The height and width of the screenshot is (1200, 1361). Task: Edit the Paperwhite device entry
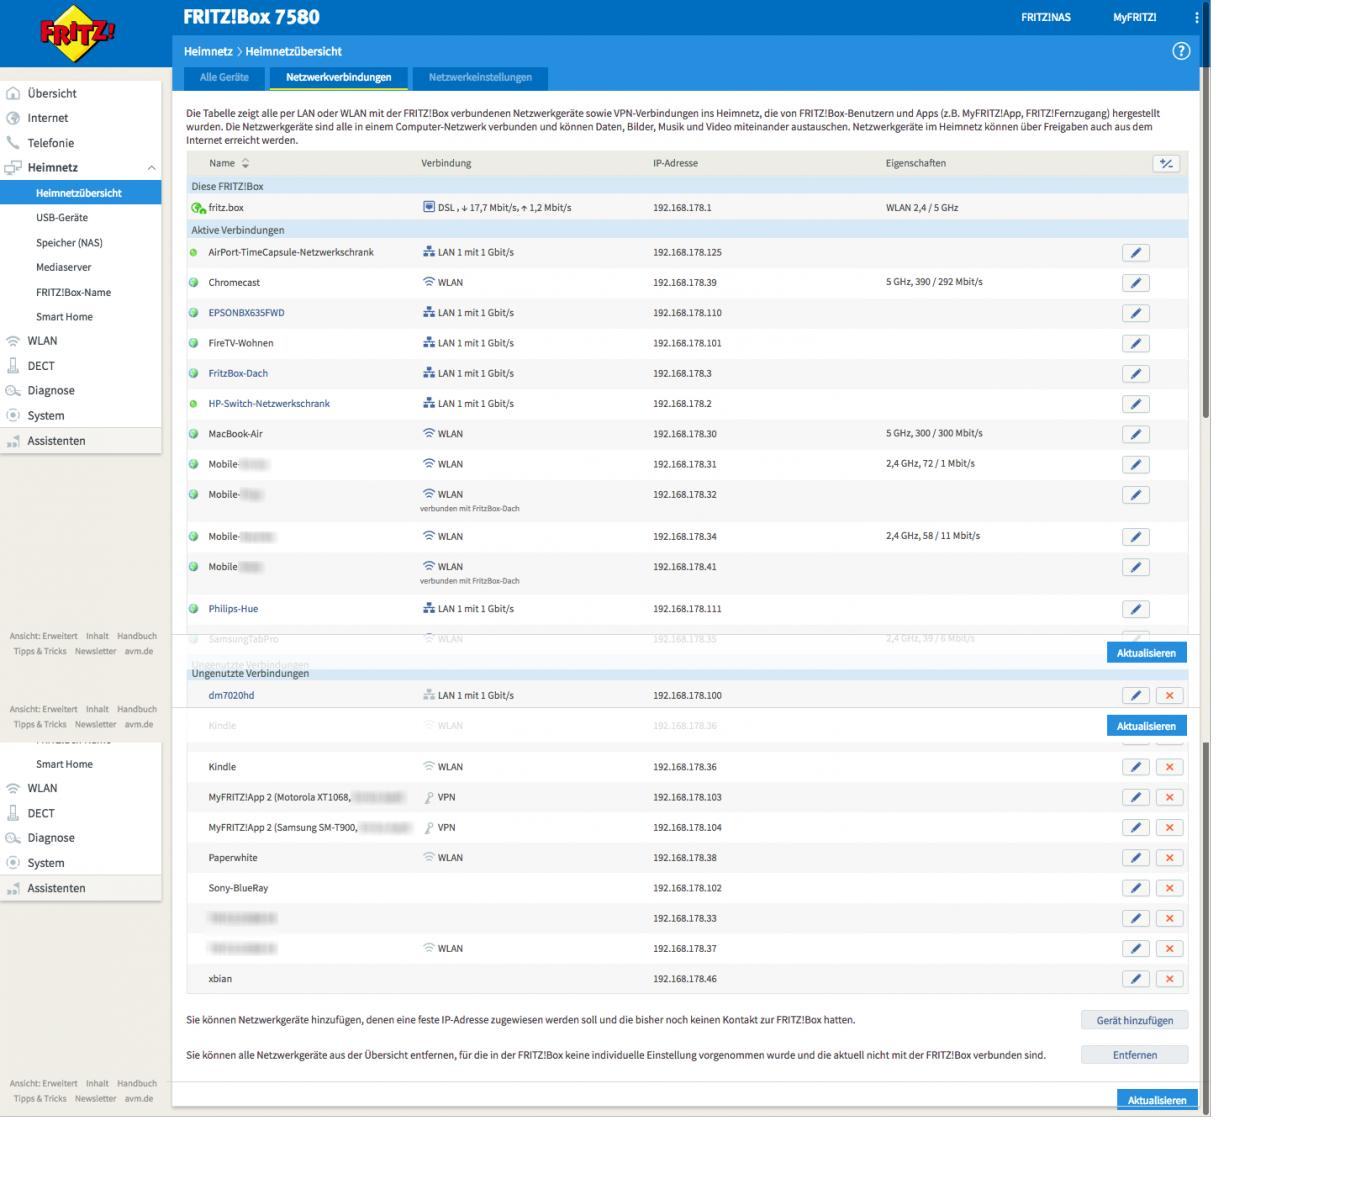1135,858
